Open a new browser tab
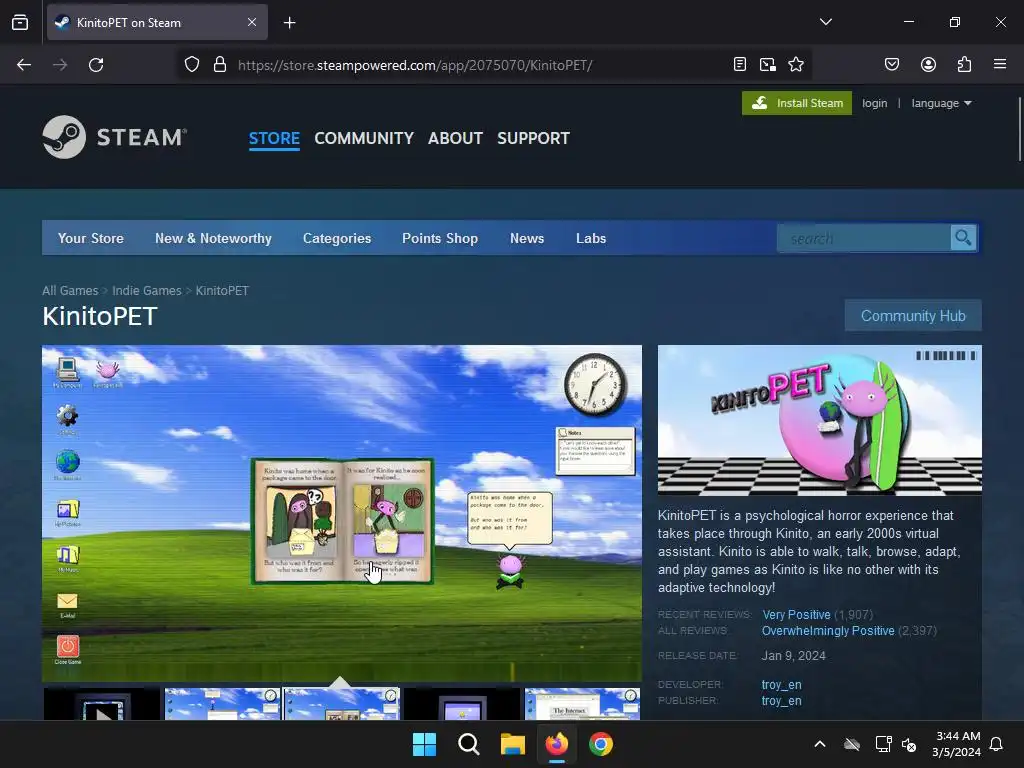The height and width of the screenshot is (768, 1024). [290, 23]
